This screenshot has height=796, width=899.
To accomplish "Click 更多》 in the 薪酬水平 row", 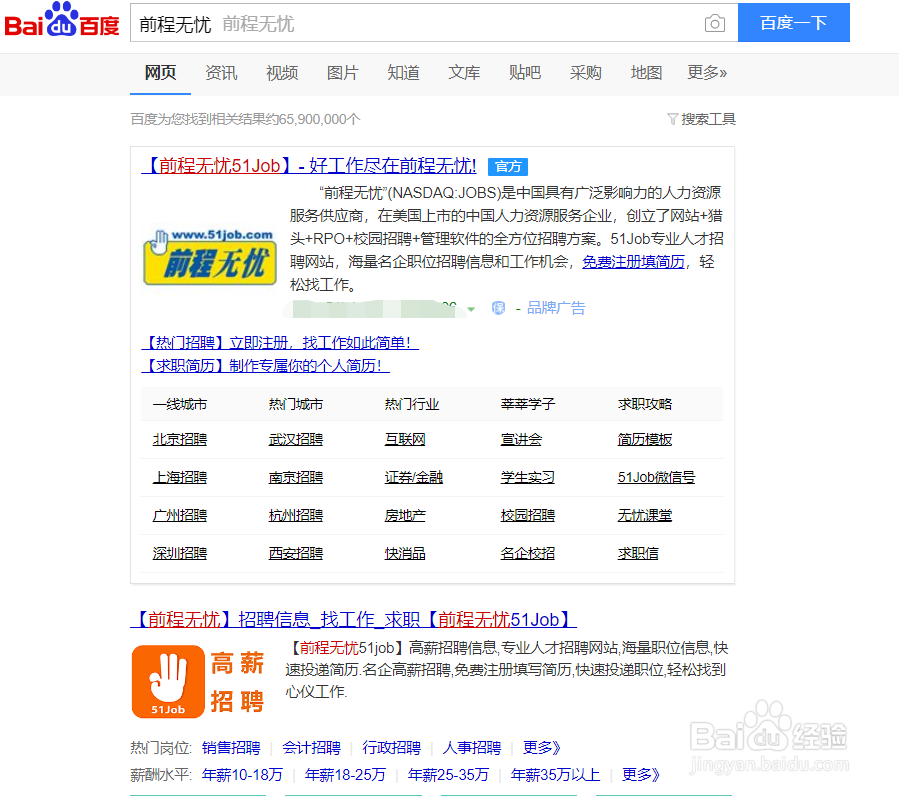I will [x=641, y=775].
